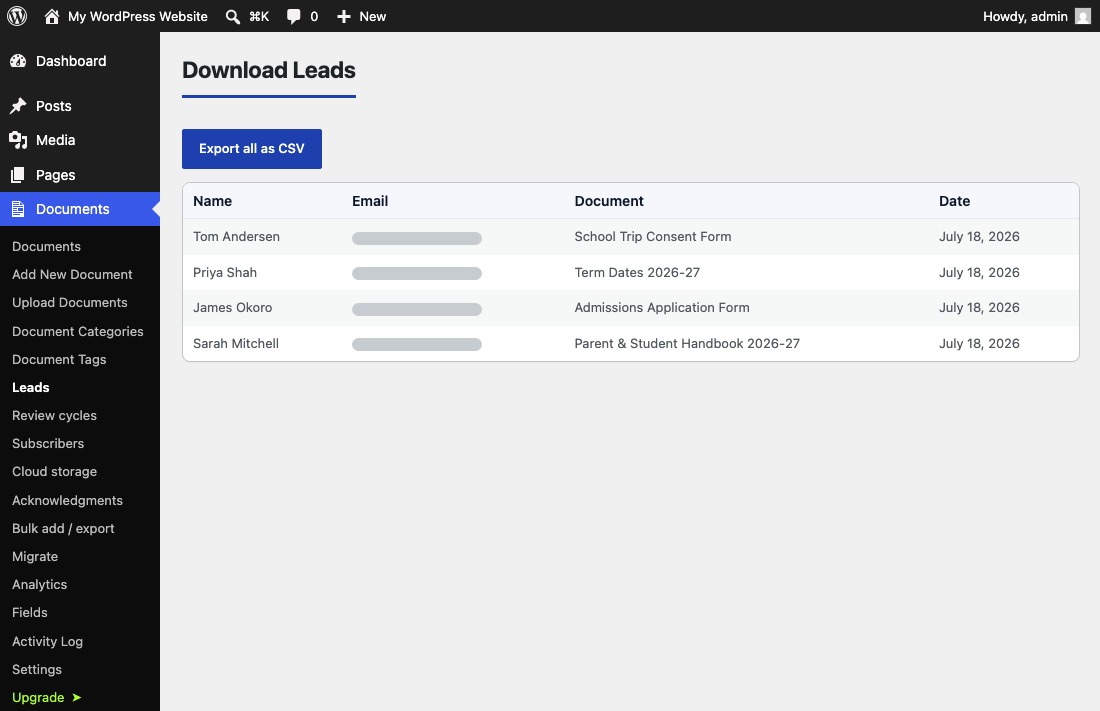1100x711 pixels.
Task: Click the date in James Okoro row
Action: click(979, 307)
